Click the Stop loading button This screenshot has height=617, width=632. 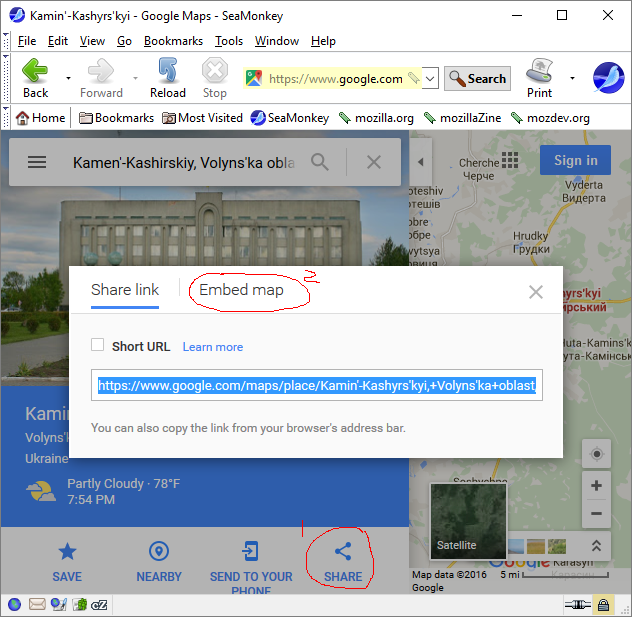(214, 78)
